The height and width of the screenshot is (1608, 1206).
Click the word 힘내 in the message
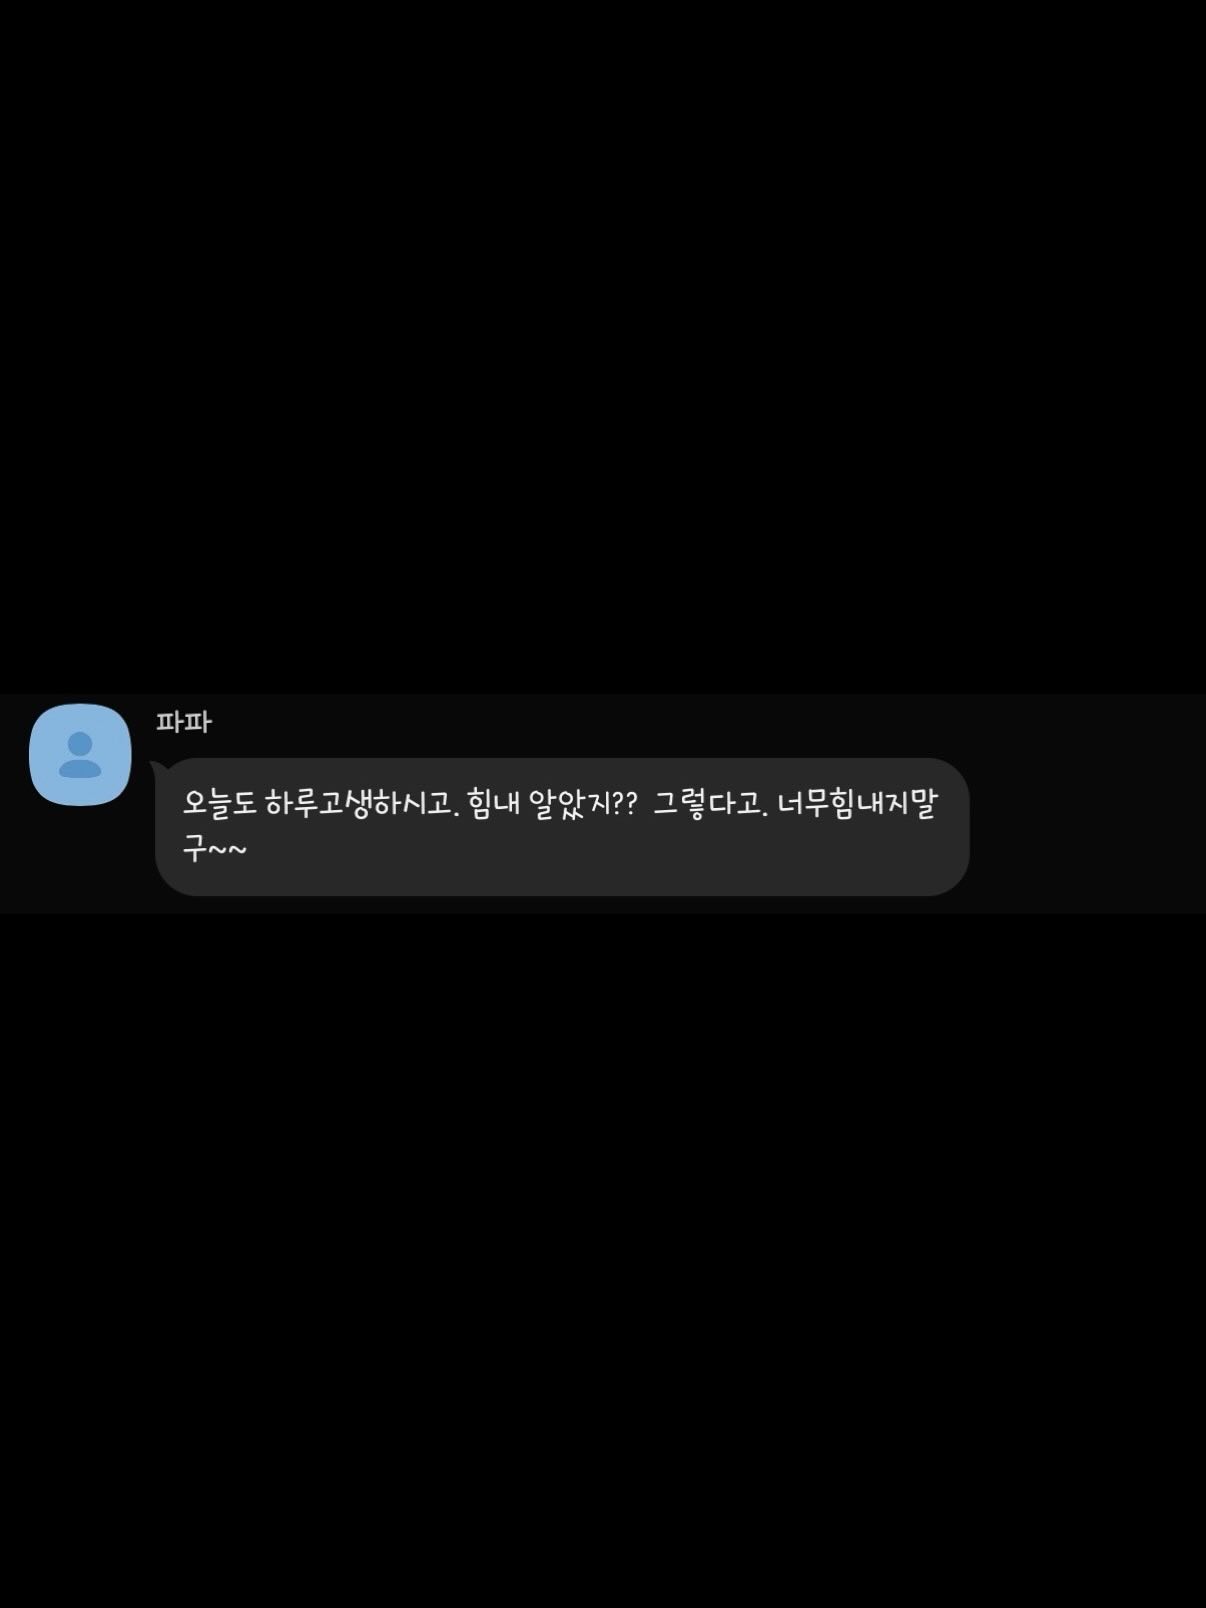[493, 803]
